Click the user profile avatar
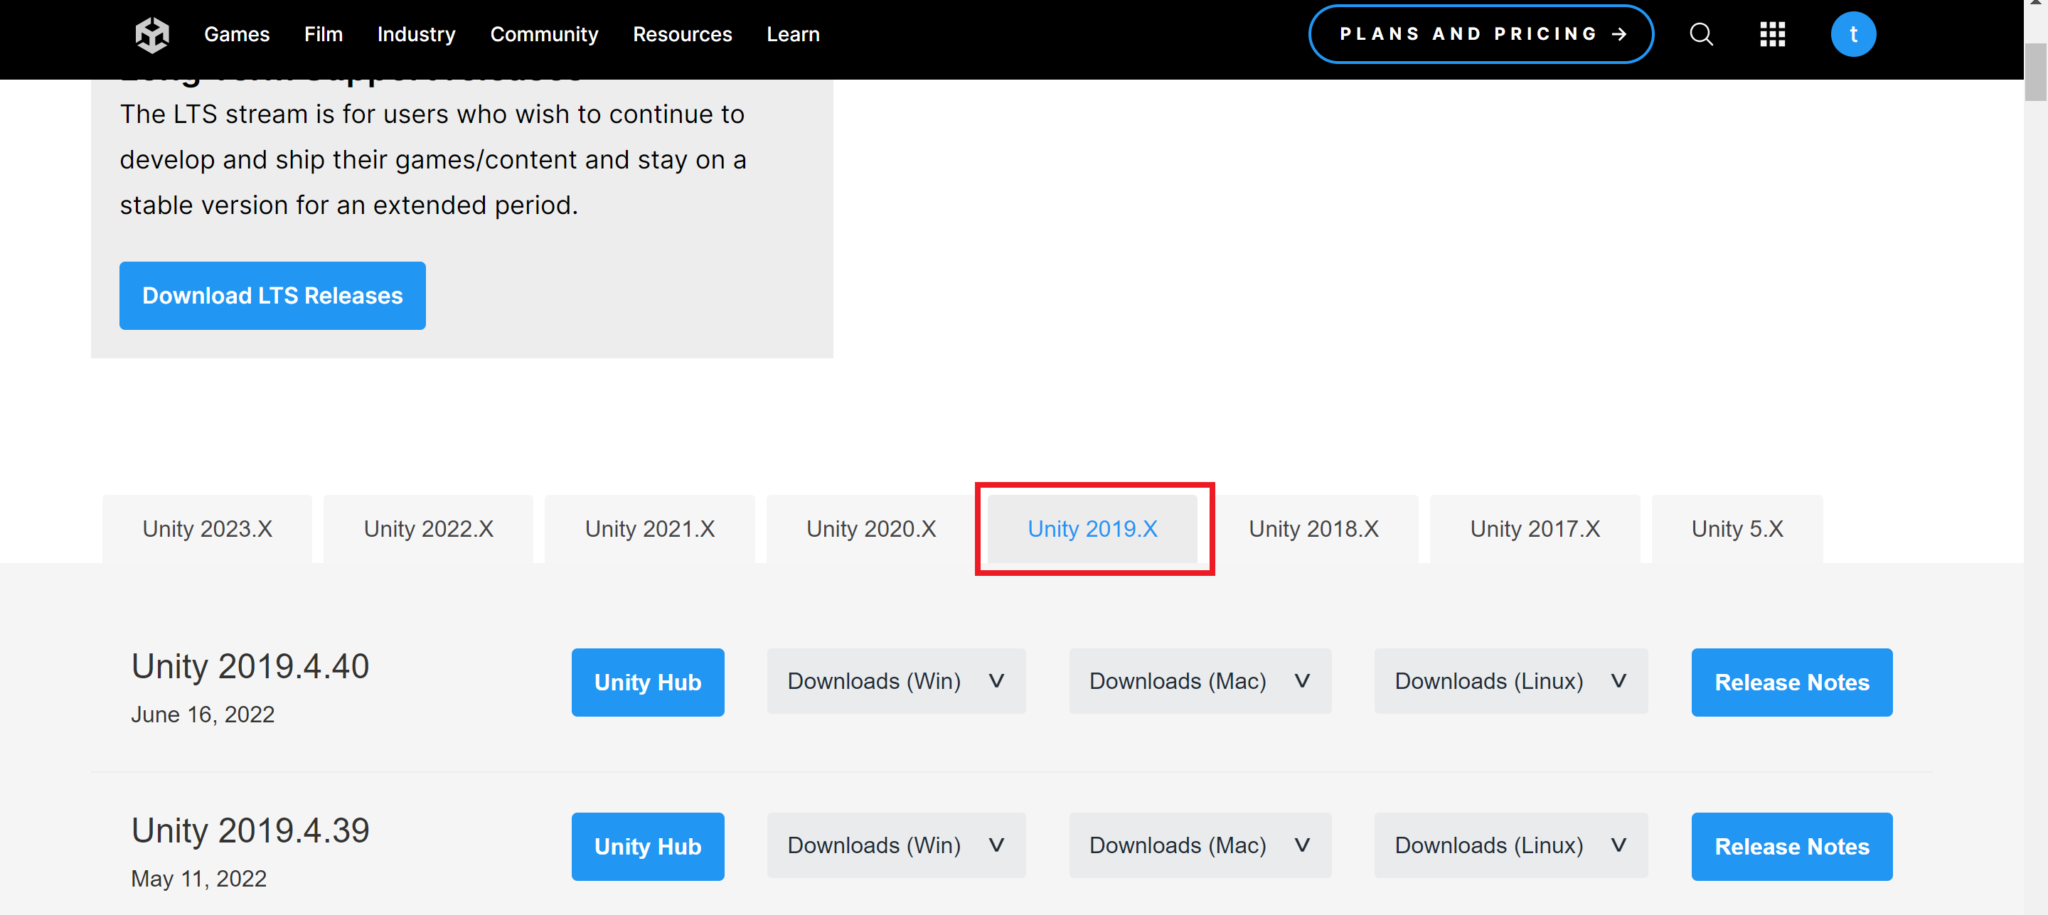The height and width of the screenshot is (915, 2048). [1853, 35]
